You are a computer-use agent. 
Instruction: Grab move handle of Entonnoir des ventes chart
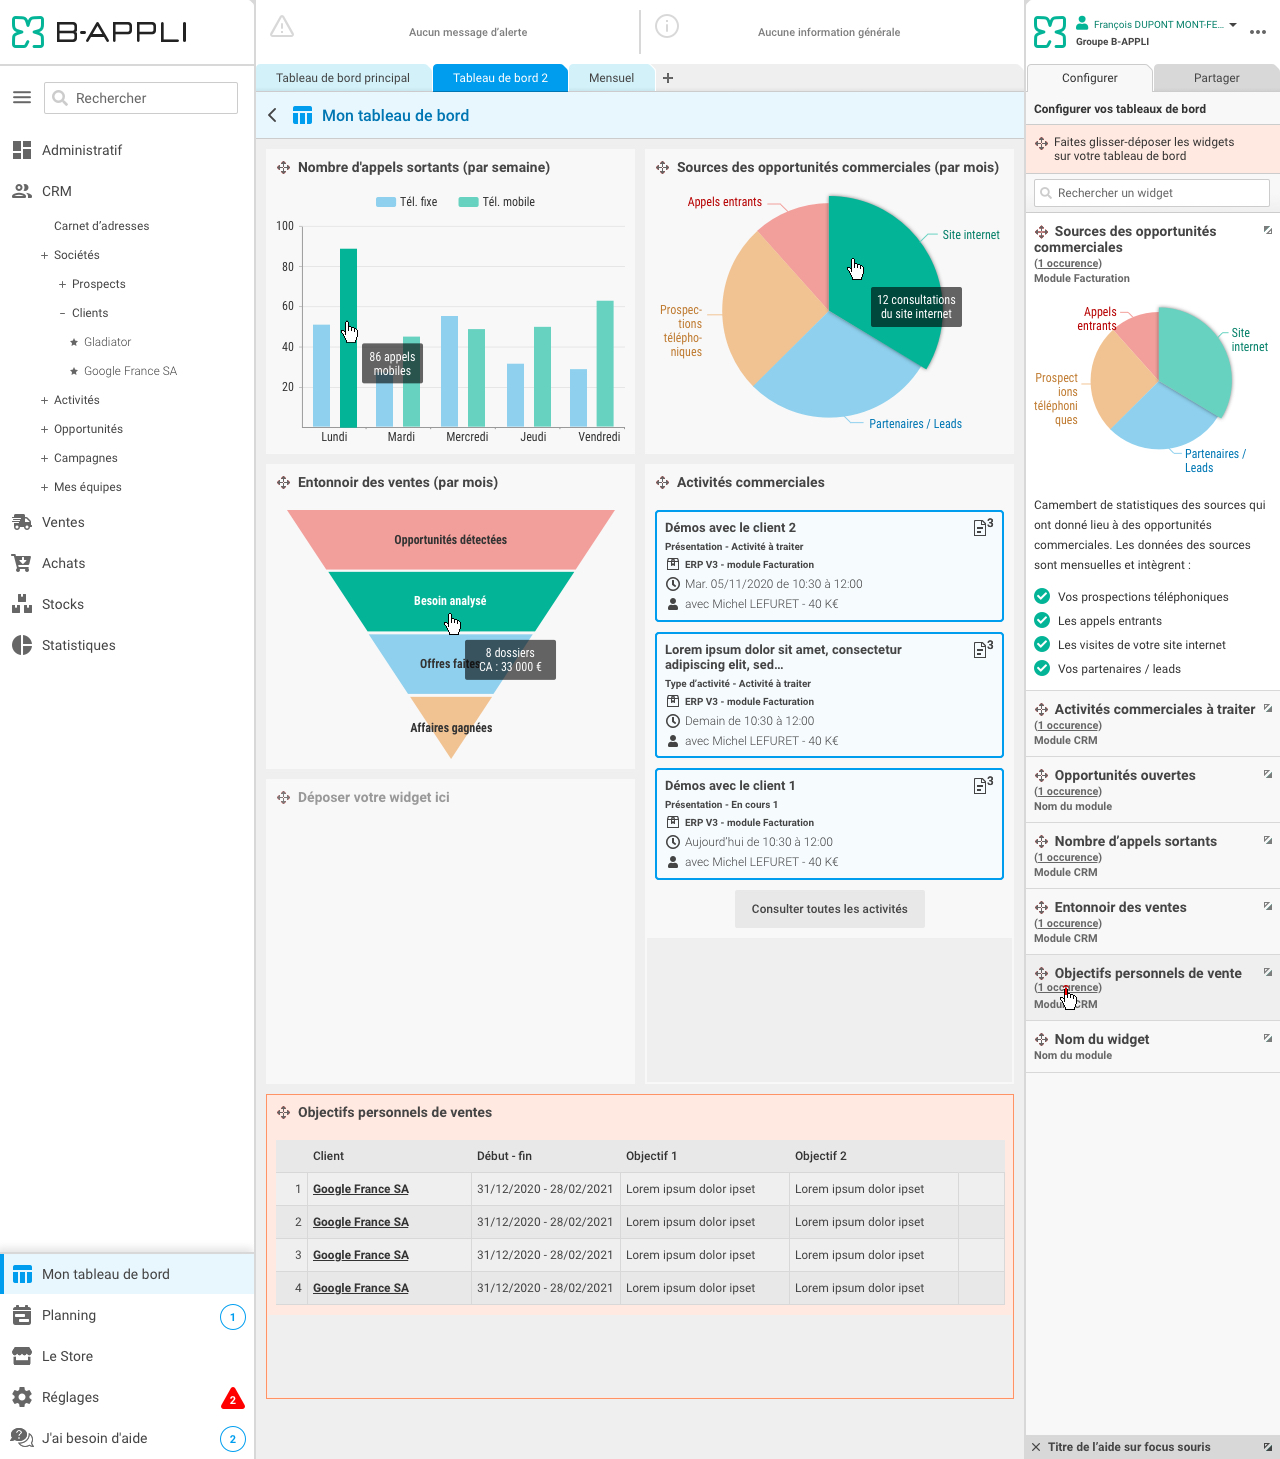[x=283, y=483]
